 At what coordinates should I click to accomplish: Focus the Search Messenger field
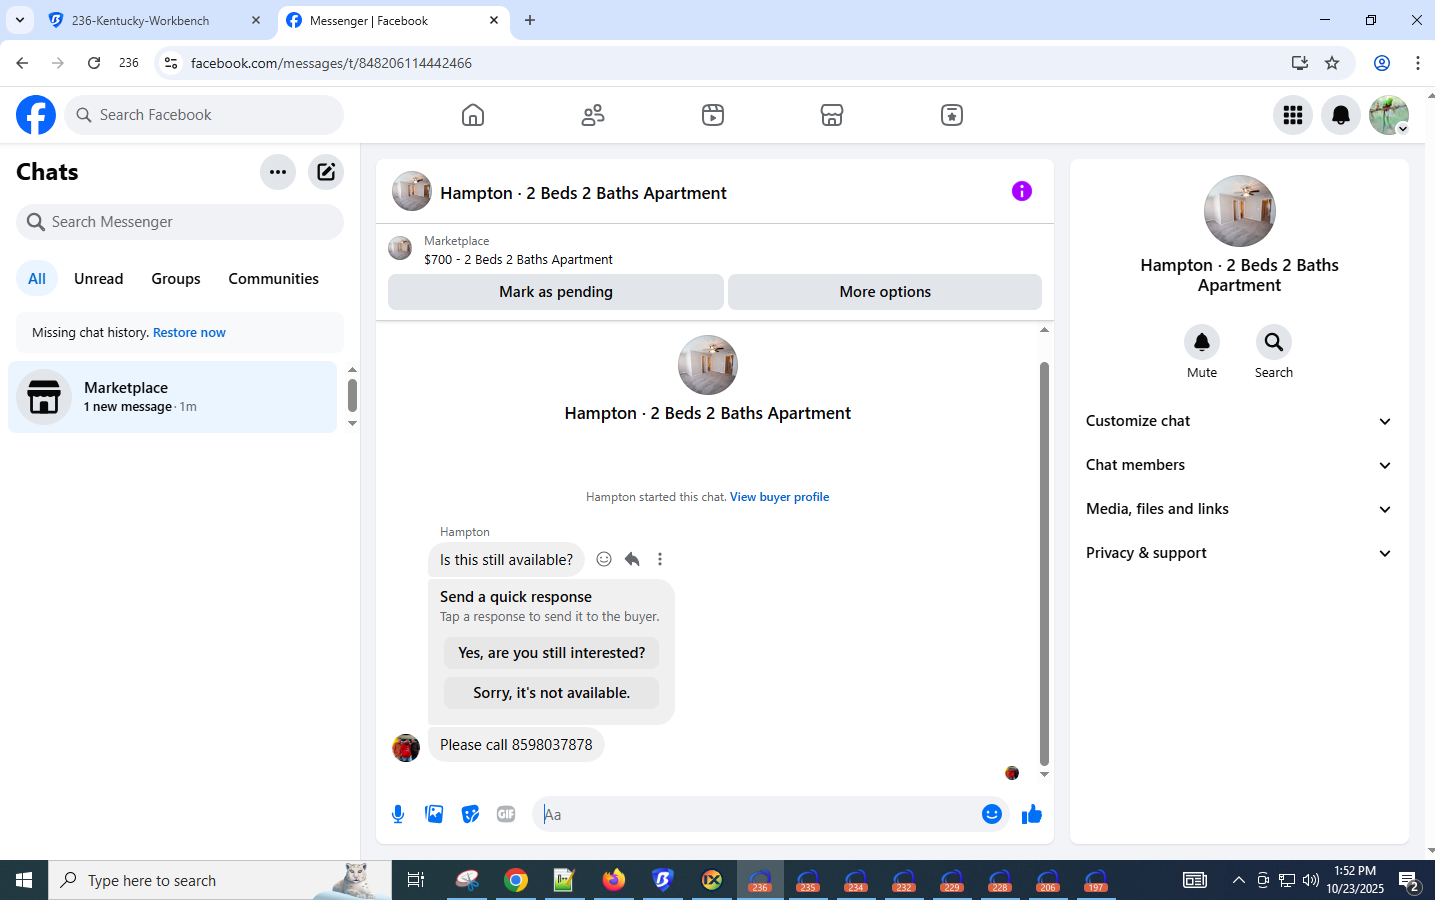[x=180, y=222]
